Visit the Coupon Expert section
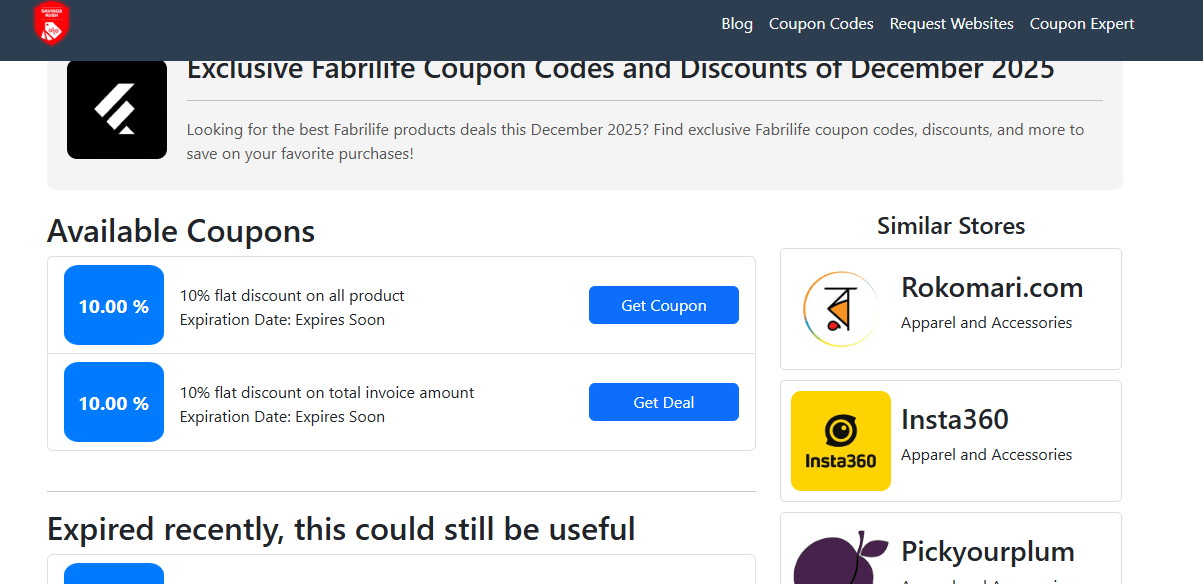This screenshot has width=1203, height=584. point(1082,23)
